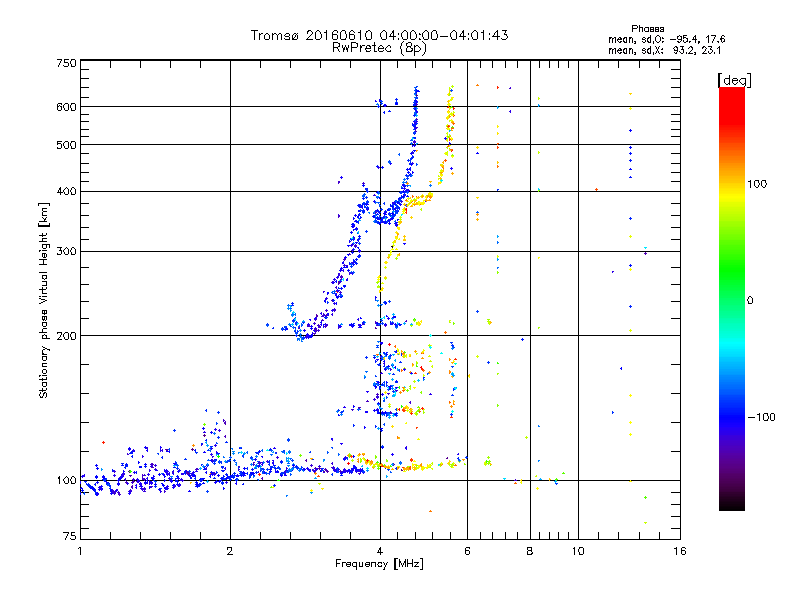The height and width of the screenshot is (600, 800).
Task: Click the y-axis tick label '400'
Action: click(66, 192)
